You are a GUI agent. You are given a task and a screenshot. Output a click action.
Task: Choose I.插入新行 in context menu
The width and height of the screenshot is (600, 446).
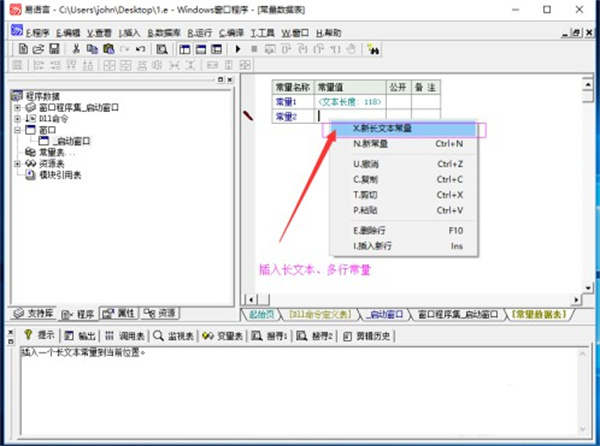404,246
